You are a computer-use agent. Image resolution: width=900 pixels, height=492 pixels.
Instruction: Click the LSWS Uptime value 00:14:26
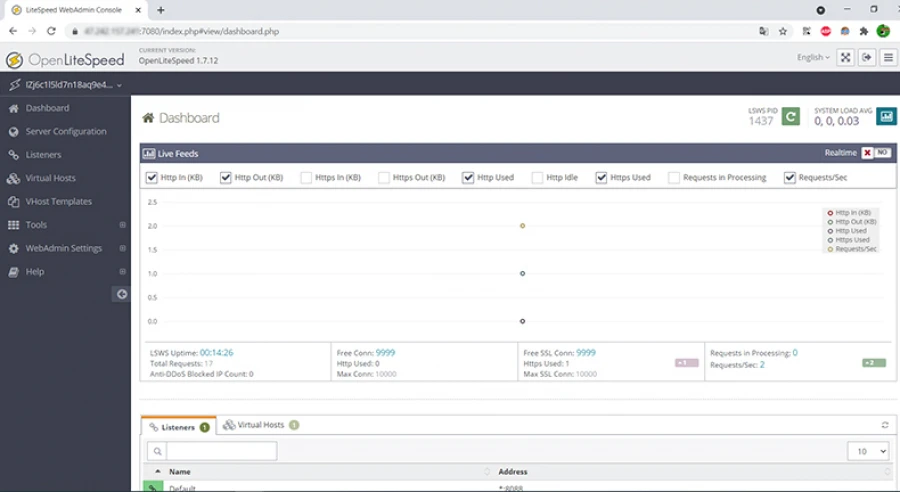(216, 353)
